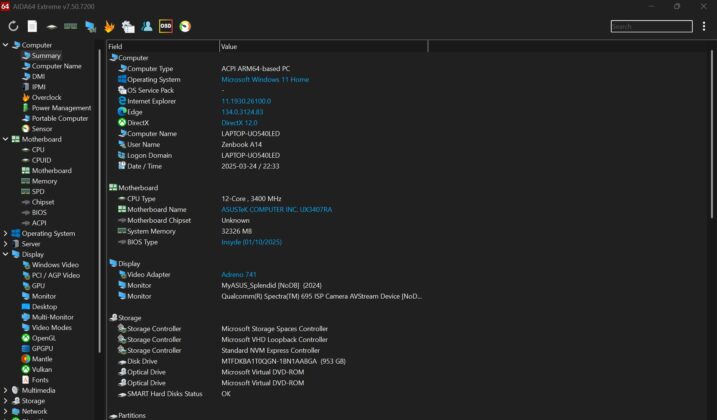
Task: Click the DirectX 12.0 link
Action: coord(239,123)
